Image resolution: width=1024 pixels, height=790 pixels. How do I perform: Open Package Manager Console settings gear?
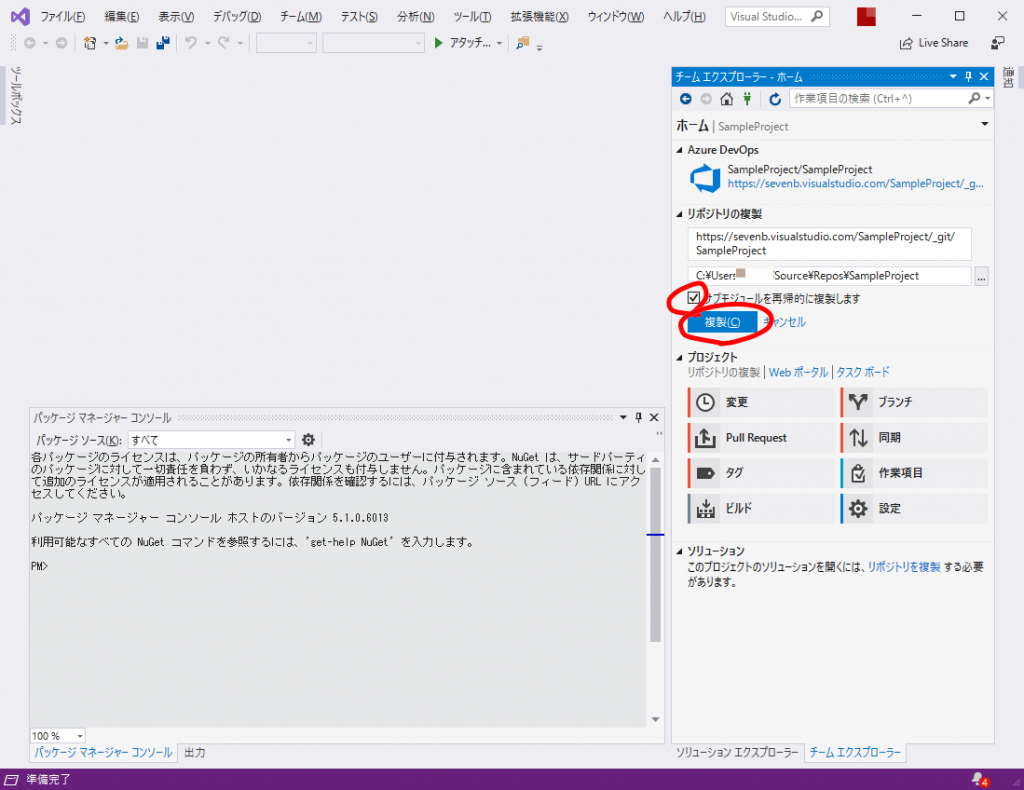pos(308,440)
